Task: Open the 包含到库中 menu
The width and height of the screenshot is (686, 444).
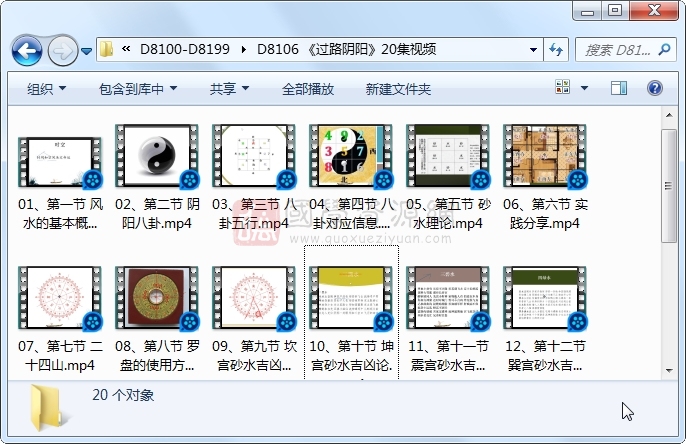Action: point(137,89)
